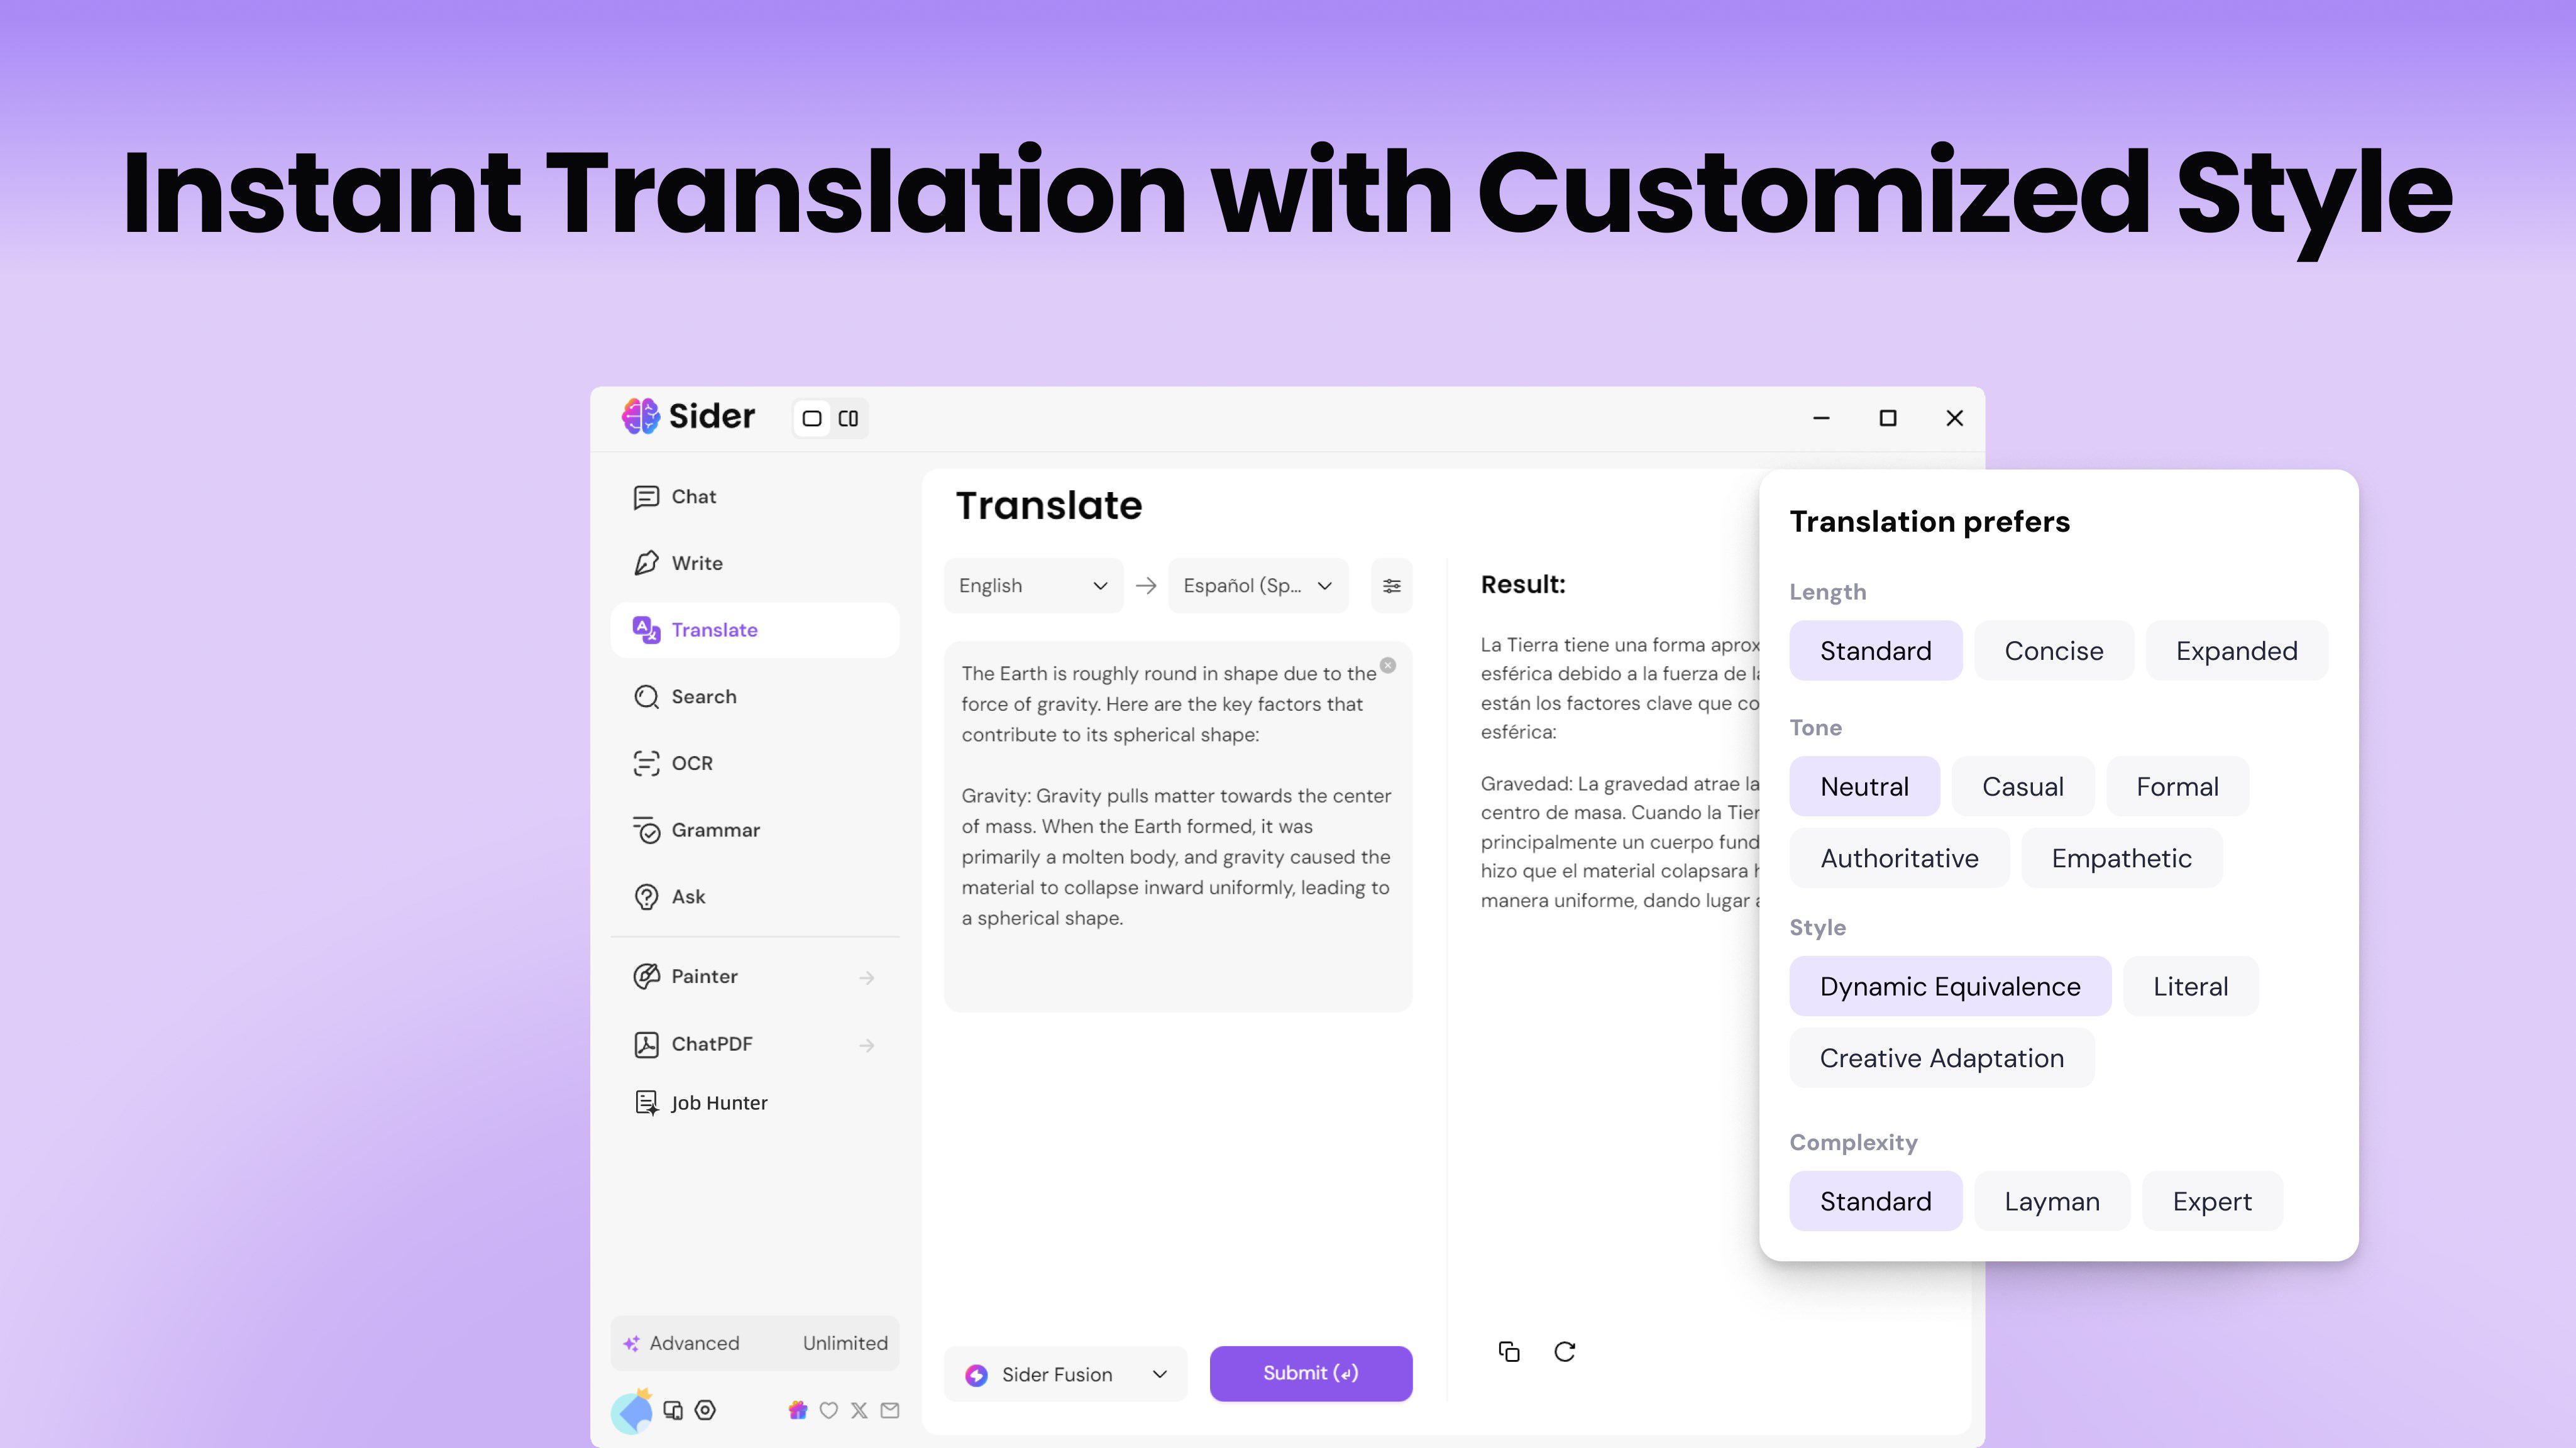2576x1448 pixels.
Task: Click the Advanced Unlimited plan badge
Action: (755, 1343)
